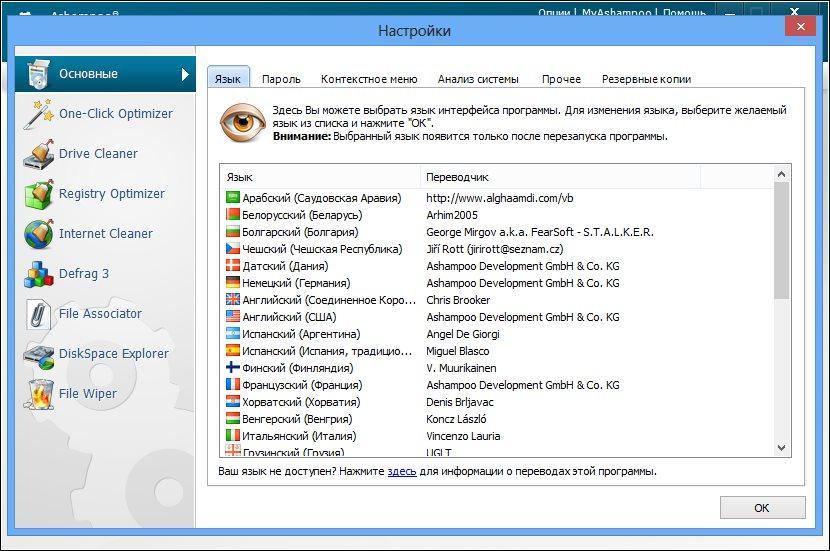Select Датский (Дания) language
This screenshot has height=551, width=830.
pyautogui.click(x=285, y=266)
